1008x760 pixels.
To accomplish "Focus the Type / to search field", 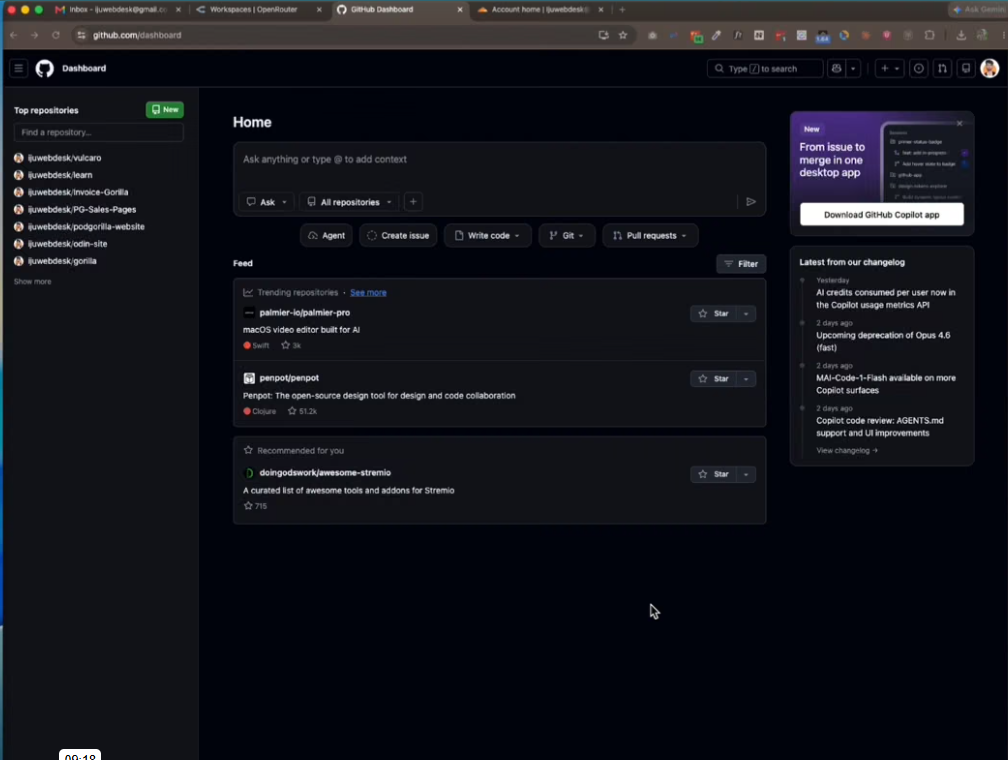I will click(765, 68).
